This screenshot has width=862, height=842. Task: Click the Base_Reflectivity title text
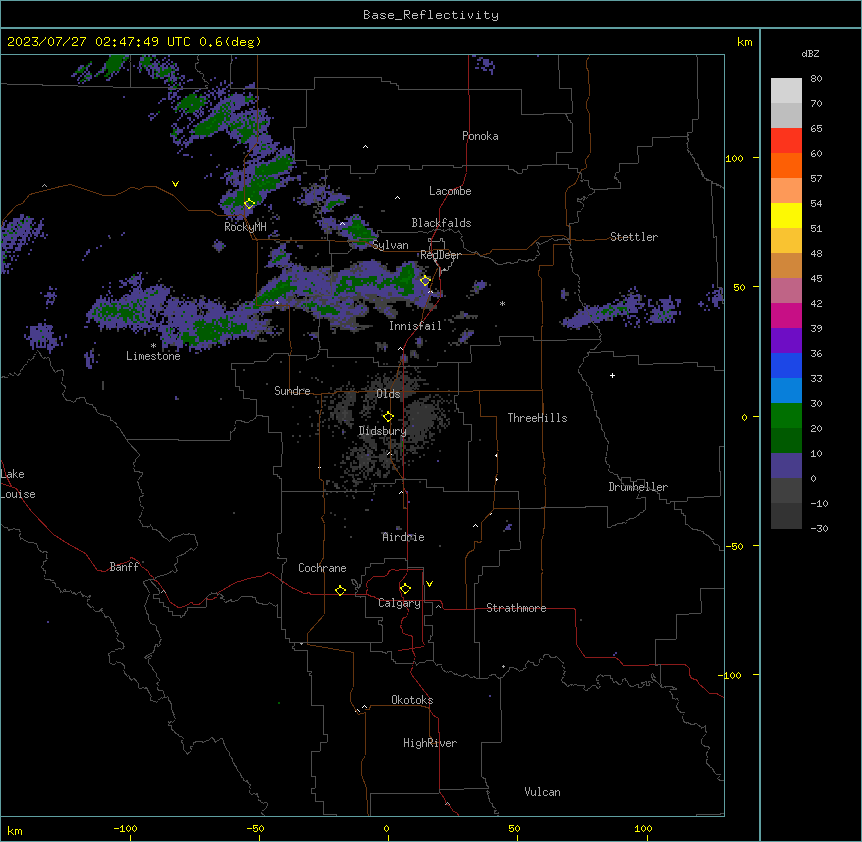(431, 15)
